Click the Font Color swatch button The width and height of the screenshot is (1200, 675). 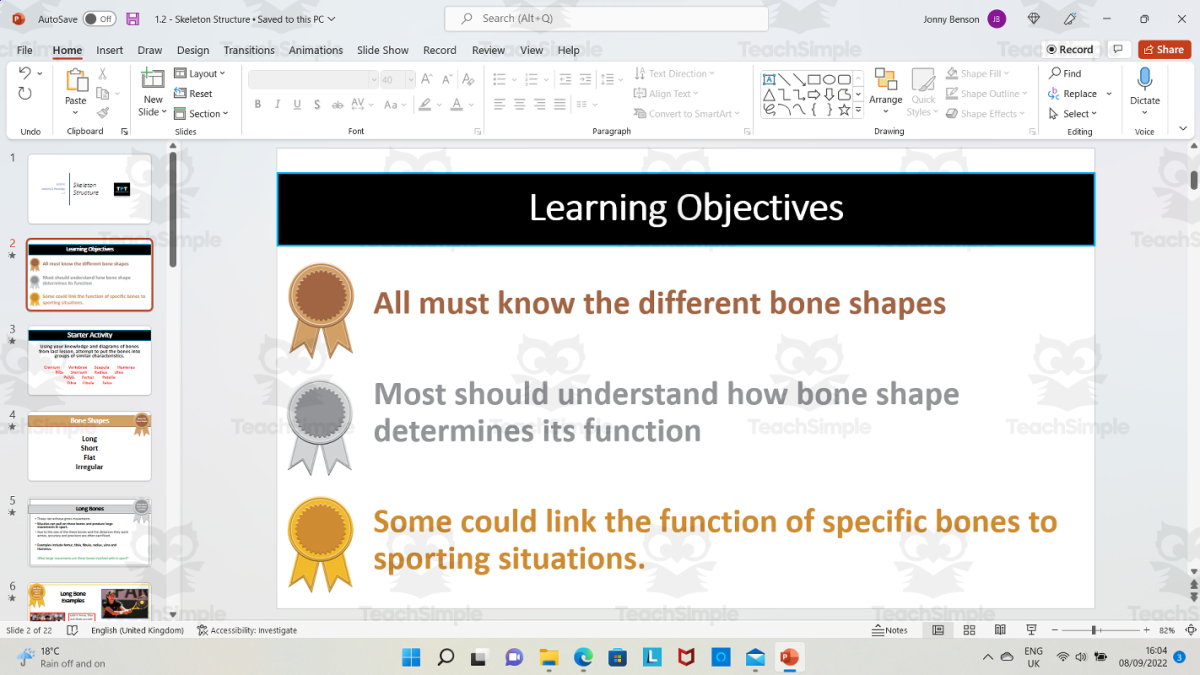click(x=457, y=104)
